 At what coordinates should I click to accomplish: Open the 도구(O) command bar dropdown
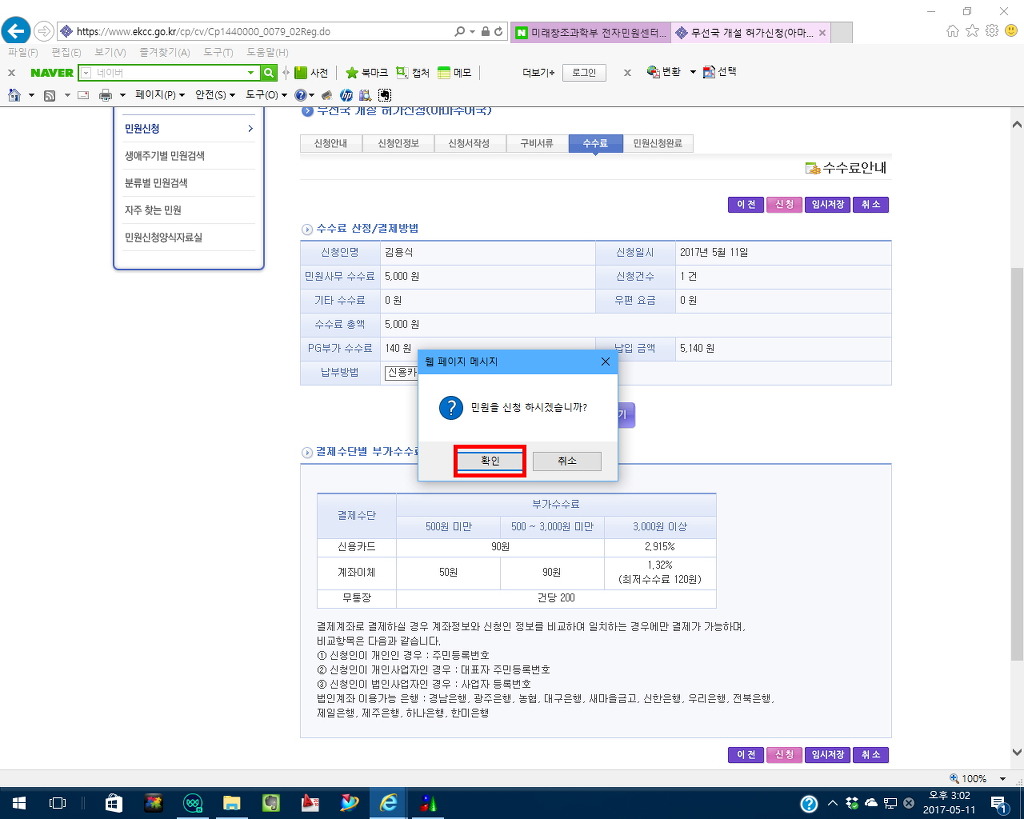coord(266,95)
